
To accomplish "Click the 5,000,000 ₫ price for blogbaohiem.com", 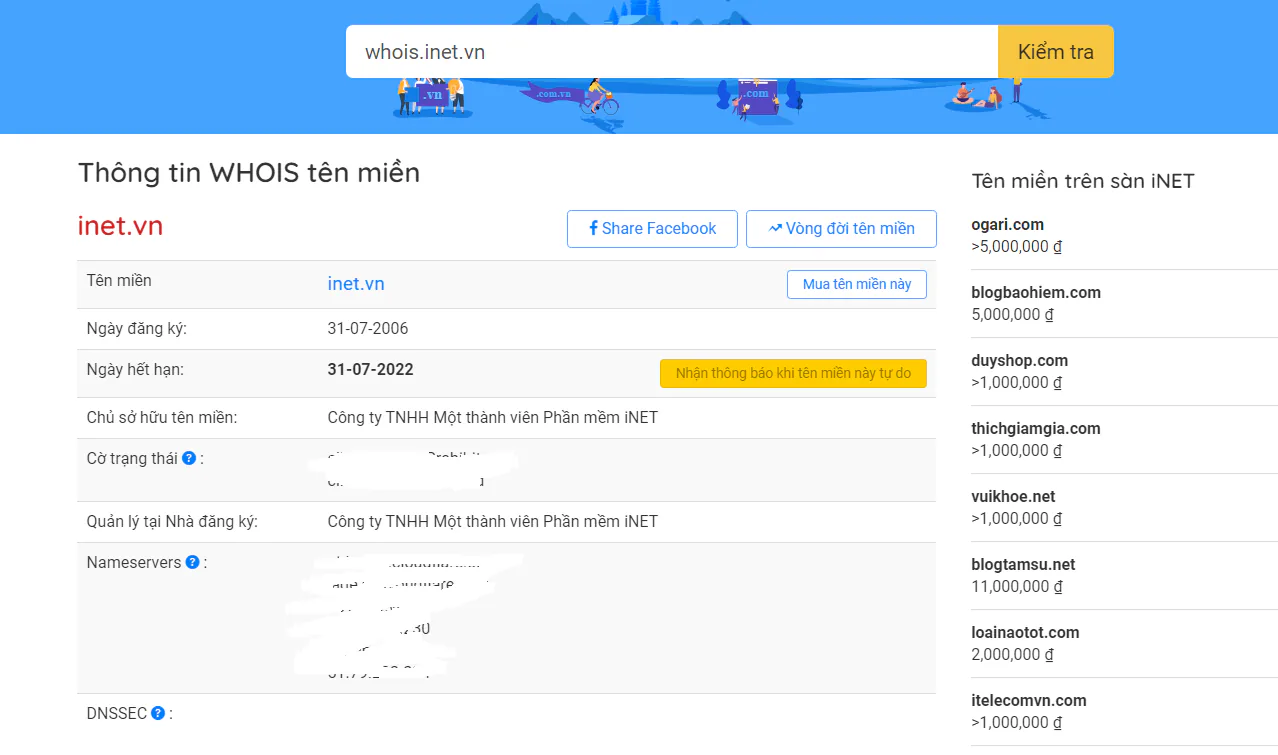I will 1012,315.
